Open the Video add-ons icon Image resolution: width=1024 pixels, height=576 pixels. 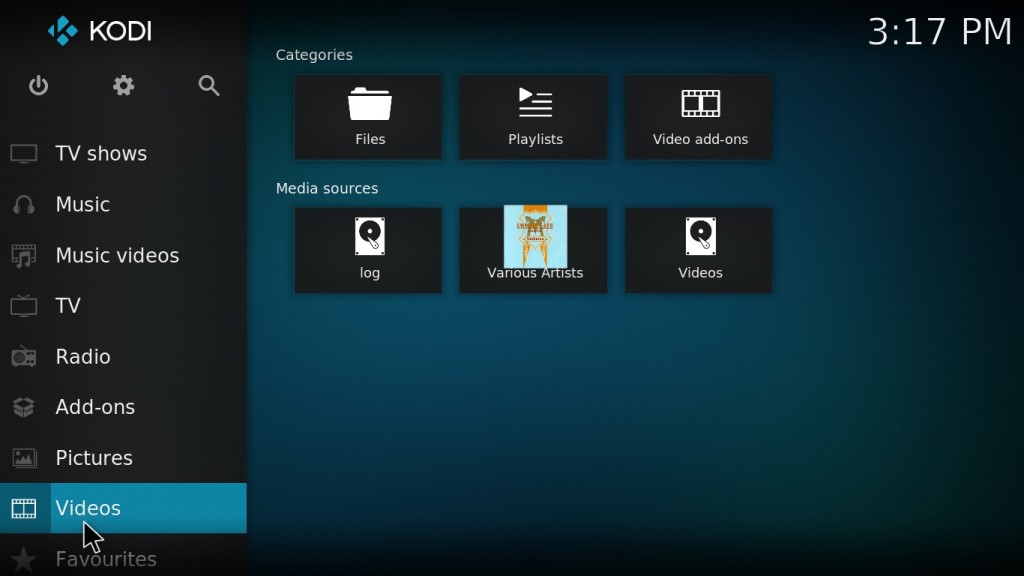click(x=697, y=115)
